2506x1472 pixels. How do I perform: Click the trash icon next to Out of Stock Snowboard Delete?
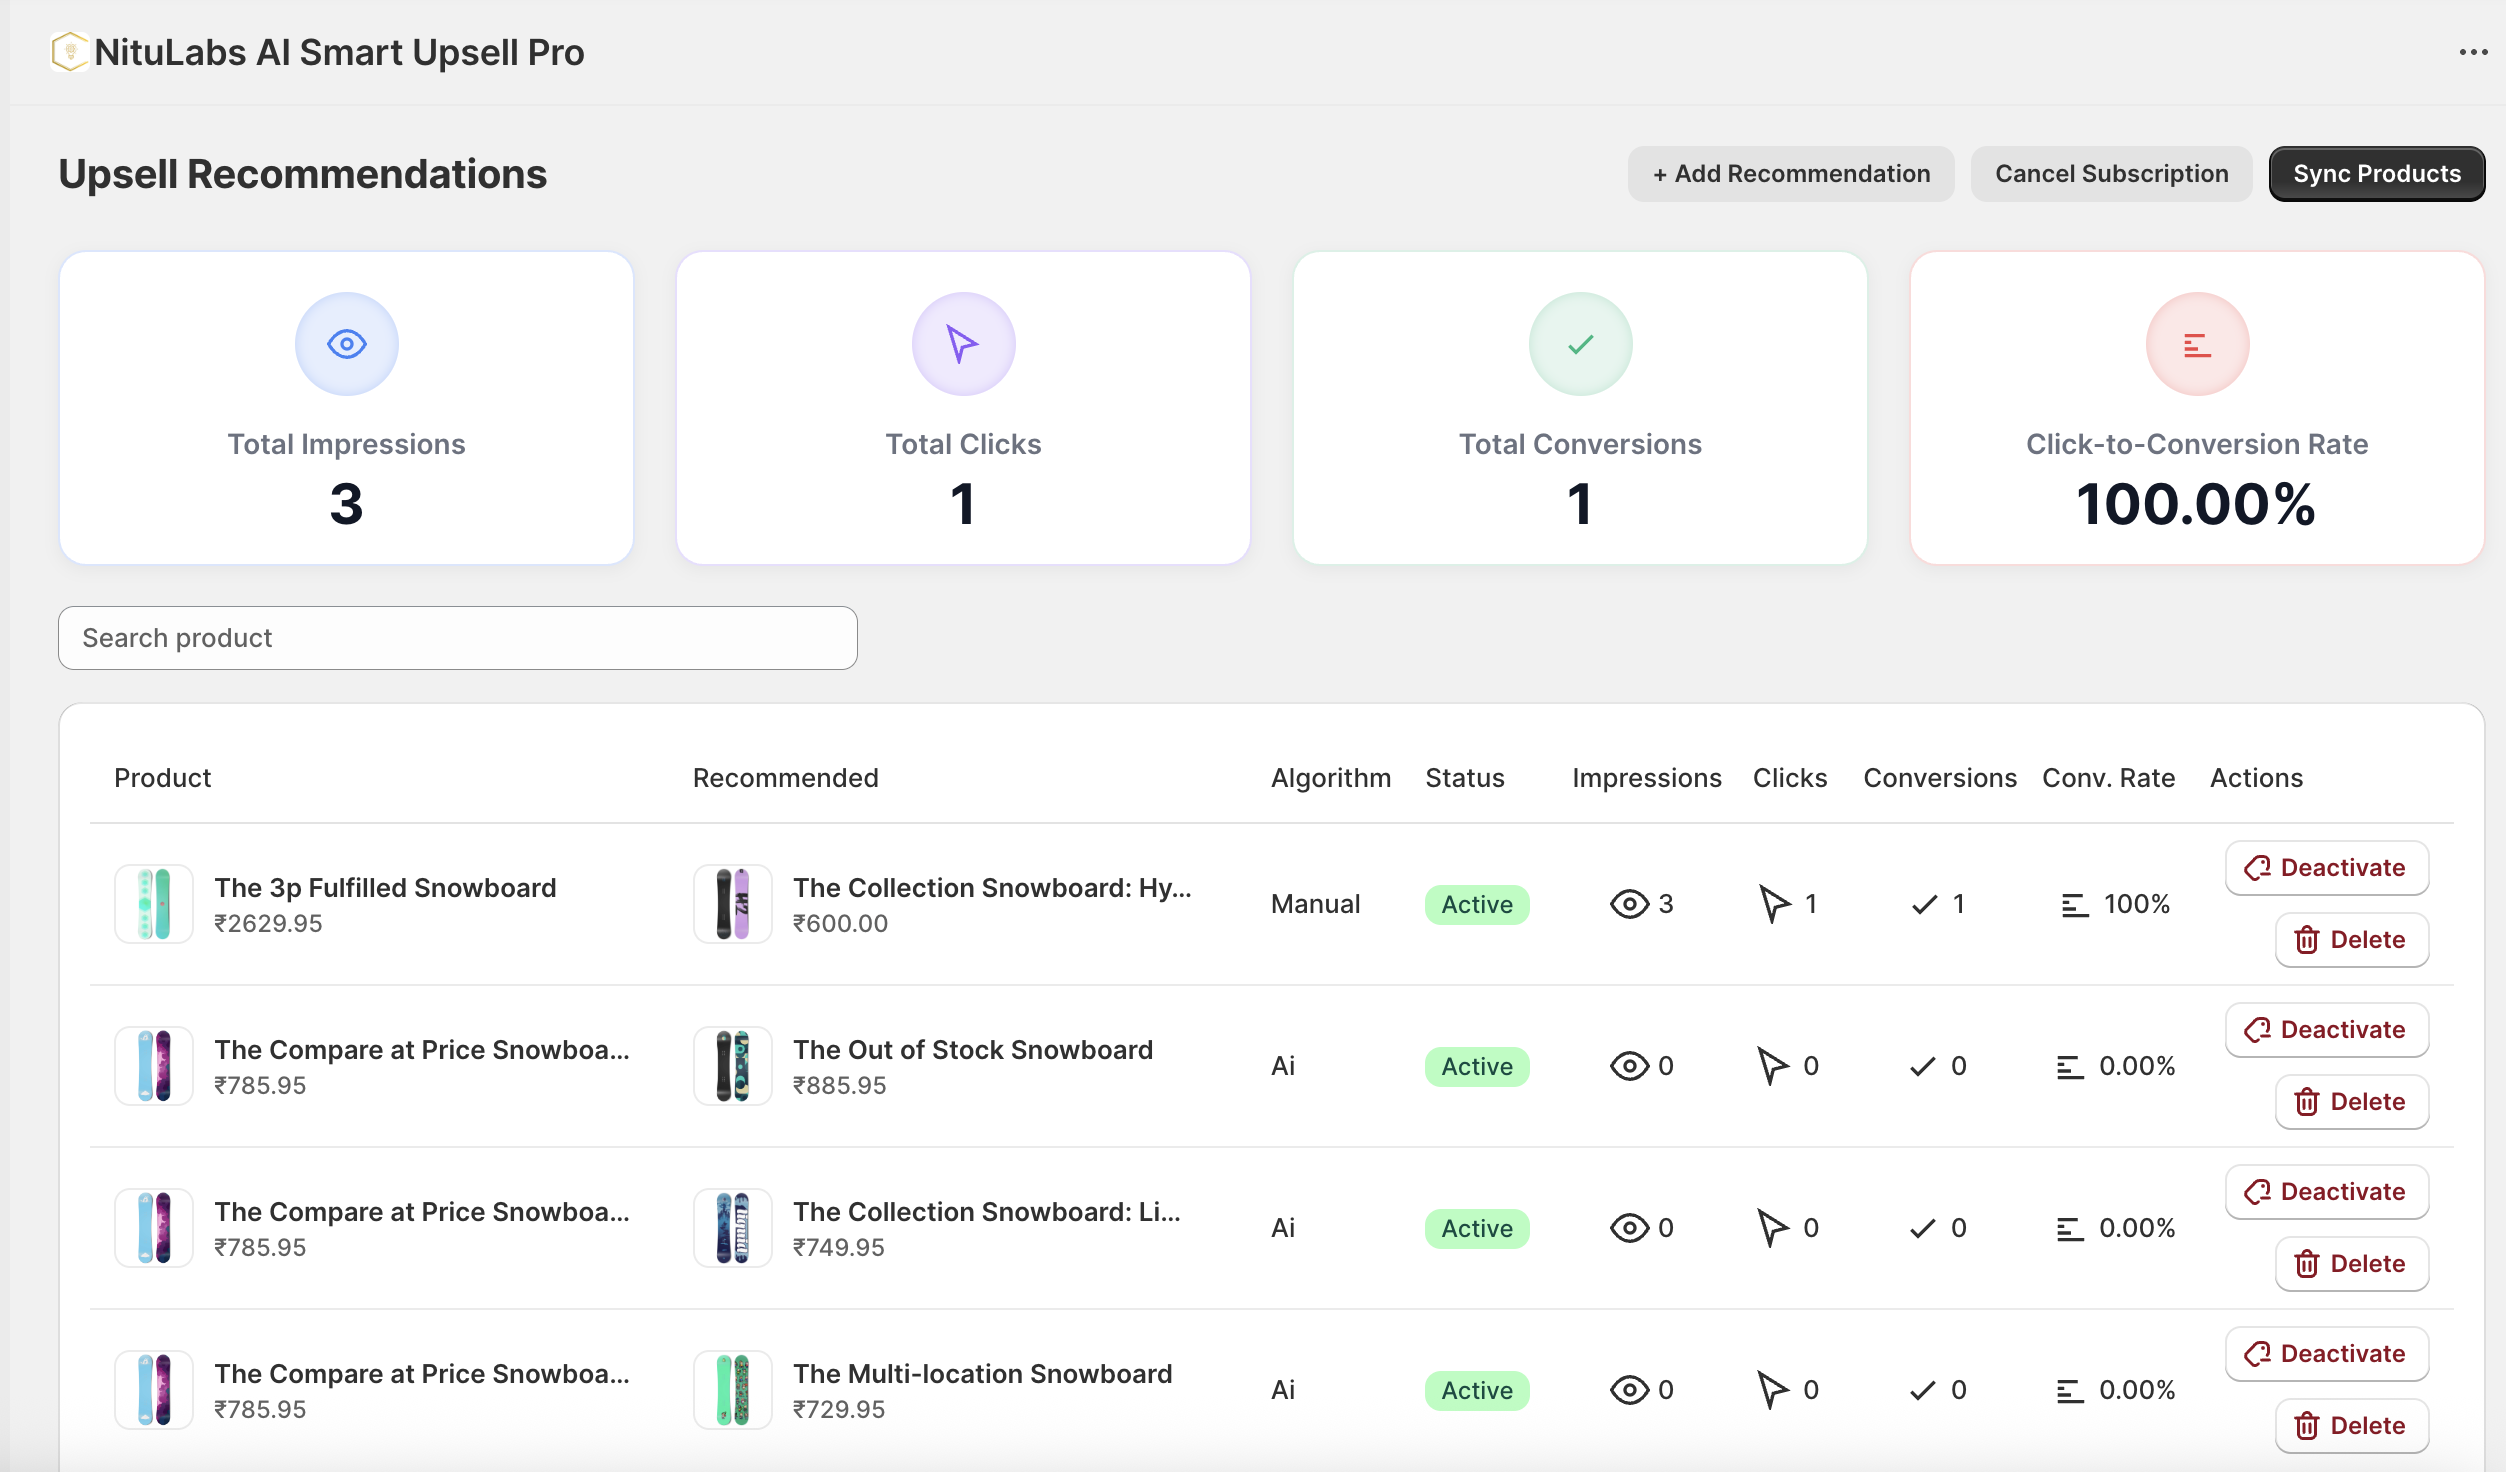[x=2306, y=1101]
